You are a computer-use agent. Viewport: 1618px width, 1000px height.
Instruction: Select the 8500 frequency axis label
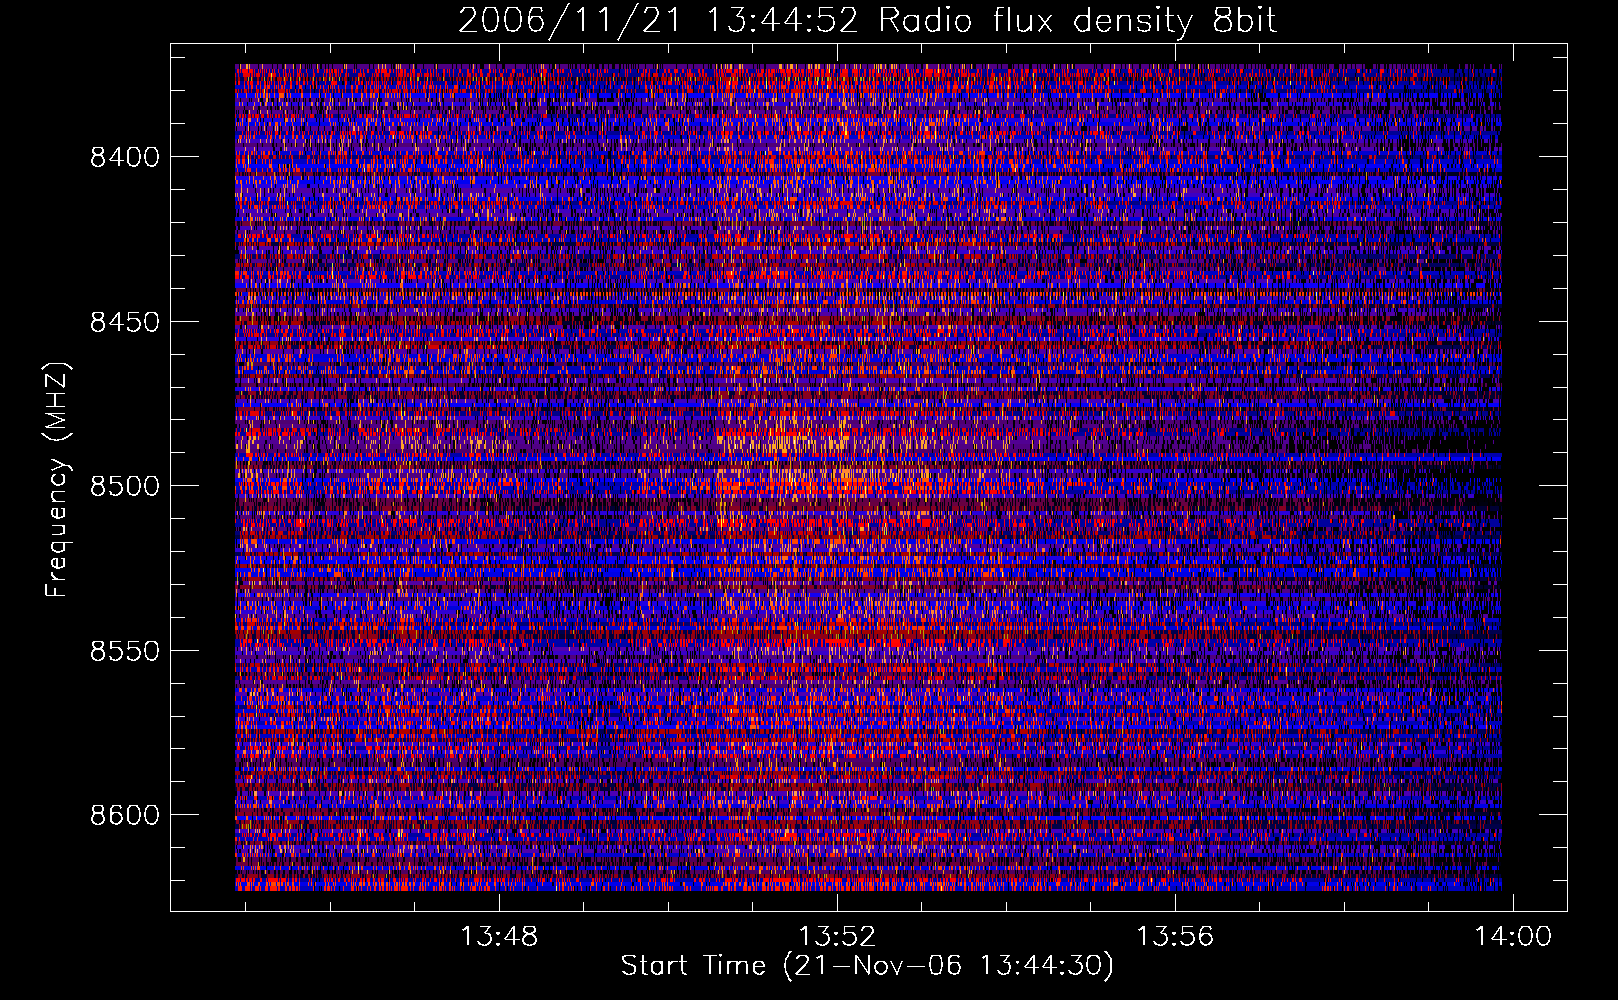[x=125, y=486]
